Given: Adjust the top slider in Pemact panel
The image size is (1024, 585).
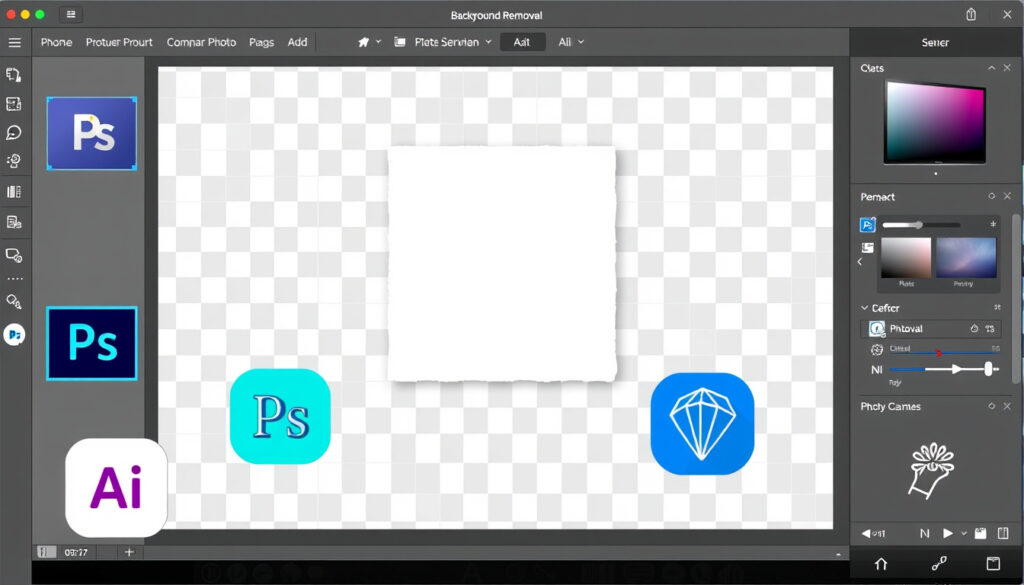Looking at the screenshot, I should (x=921, y=225).
